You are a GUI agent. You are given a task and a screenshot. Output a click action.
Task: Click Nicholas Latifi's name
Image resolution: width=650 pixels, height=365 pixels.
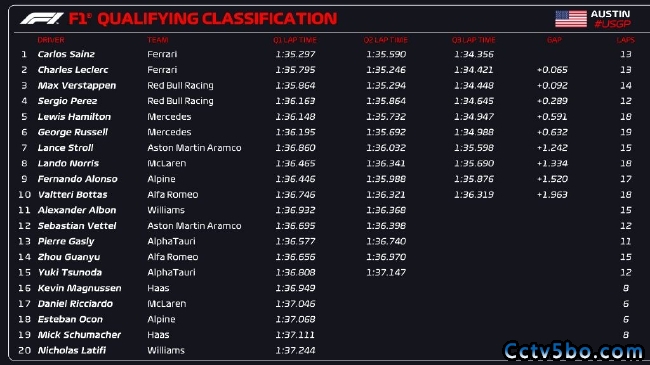pyautogui.click(x=72, y=350)
